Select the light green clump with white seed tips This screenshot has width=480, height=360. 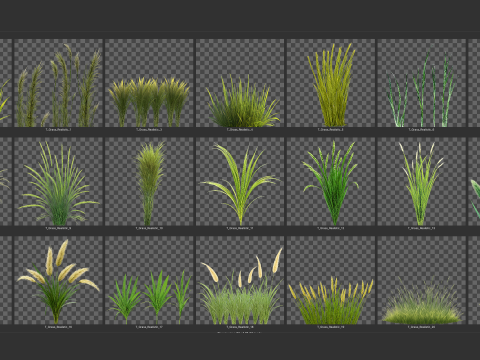point(422,182)
